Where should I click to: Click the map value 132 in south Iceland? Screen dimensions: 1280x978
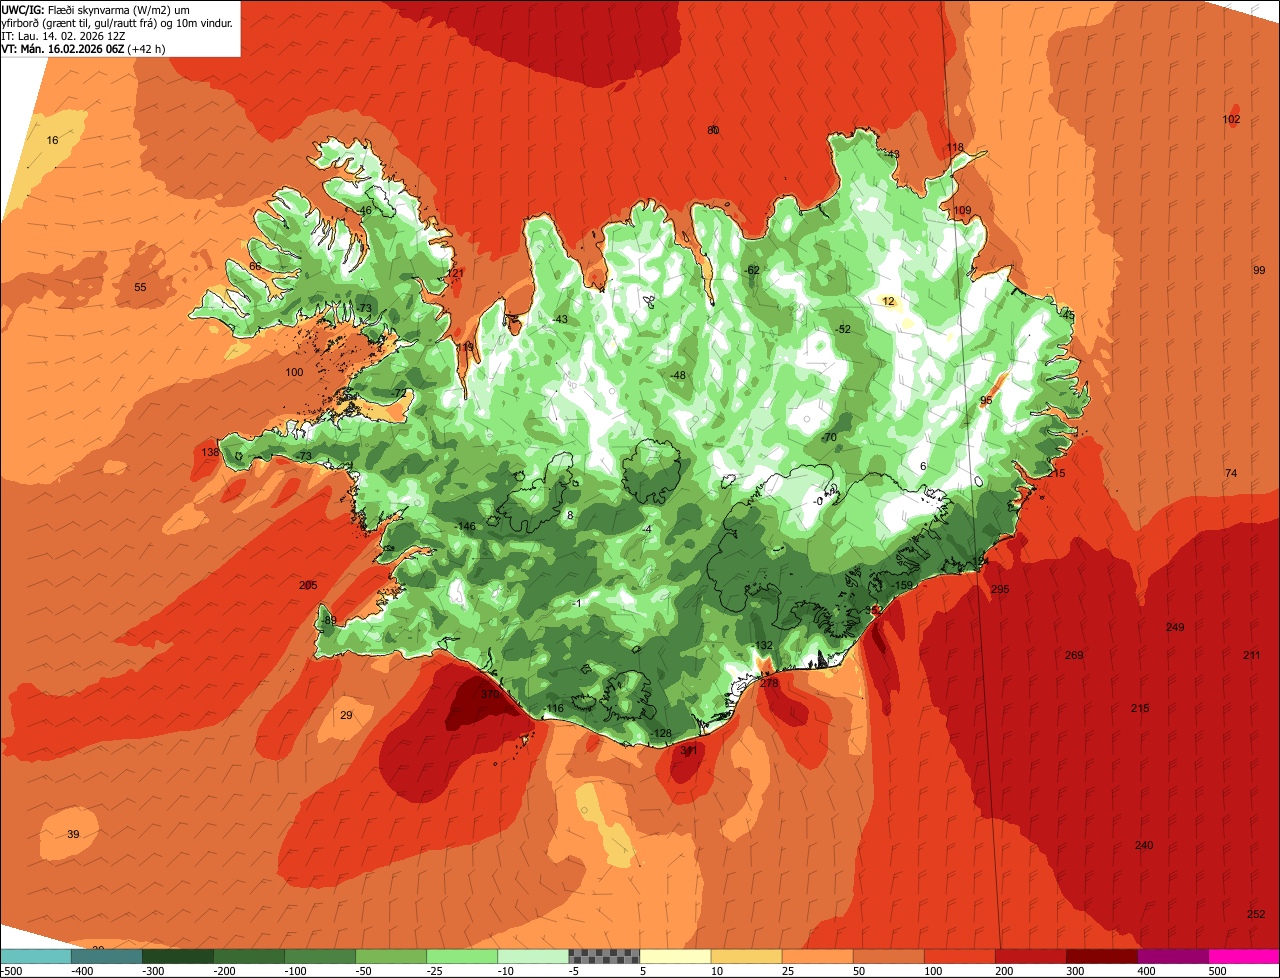(764, 645)
